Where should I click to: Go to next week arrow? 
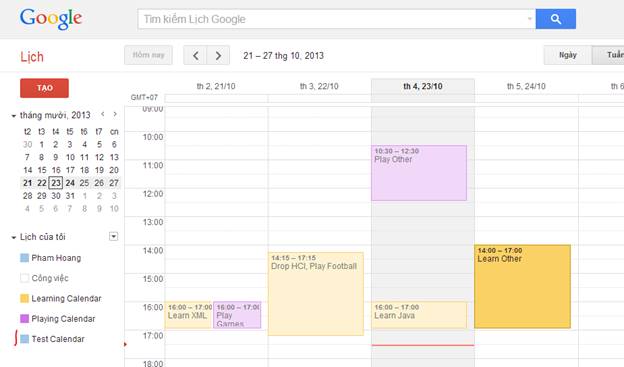click(218, 56)
